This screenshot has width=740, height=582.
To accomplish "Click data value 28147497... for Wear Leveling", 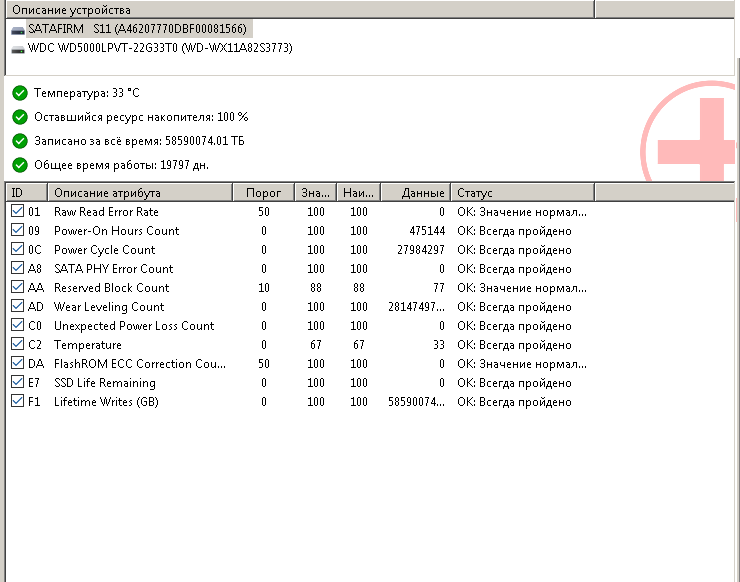I will 416,307.
